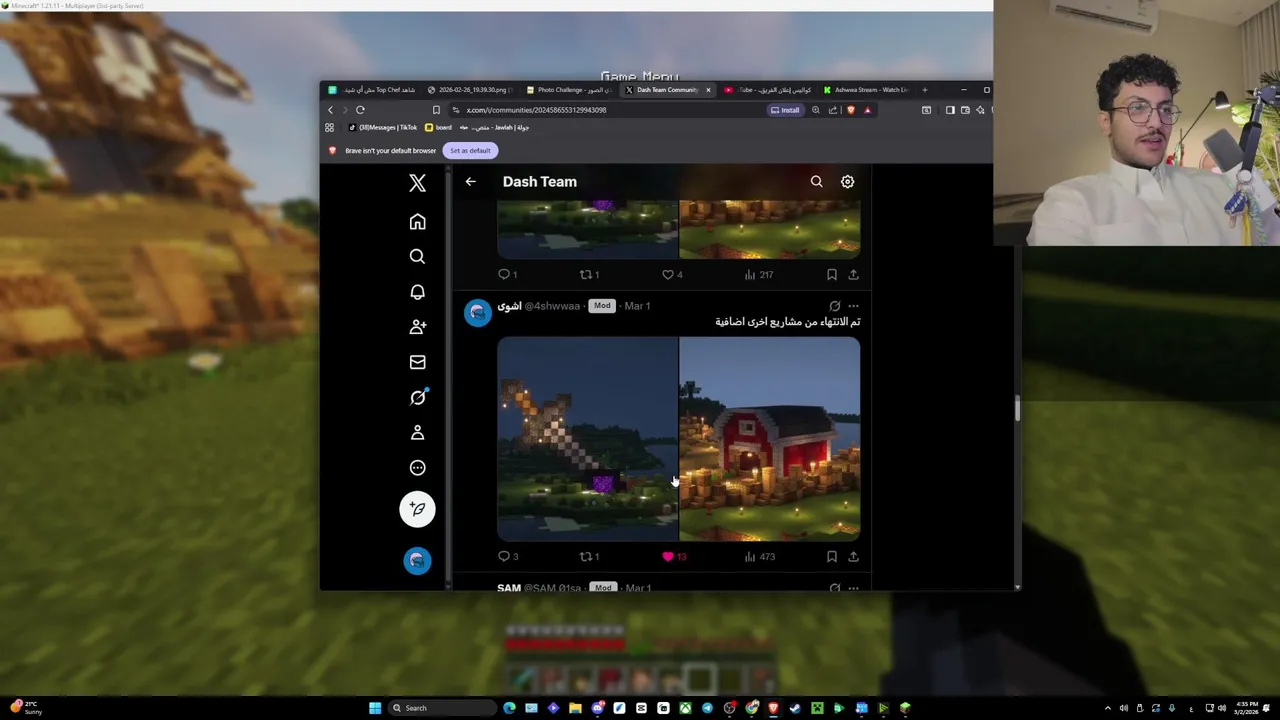Open the Mar 1 timestamp of @4shwwaa post
Screen dimensions: 1280x720
[x=637, y=306]
